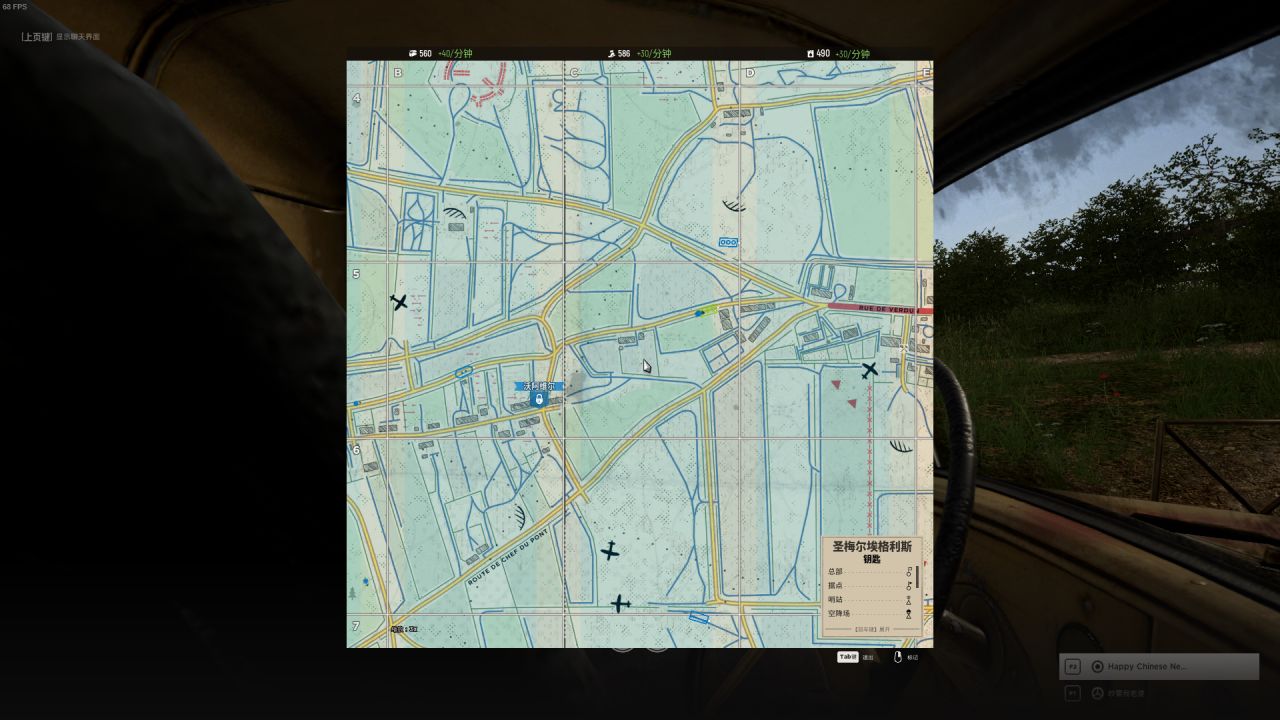The height and width of the screenshot is (720, 1280).
Task: Click the manpower resource icon beside 560
Action: click(412, 54)
